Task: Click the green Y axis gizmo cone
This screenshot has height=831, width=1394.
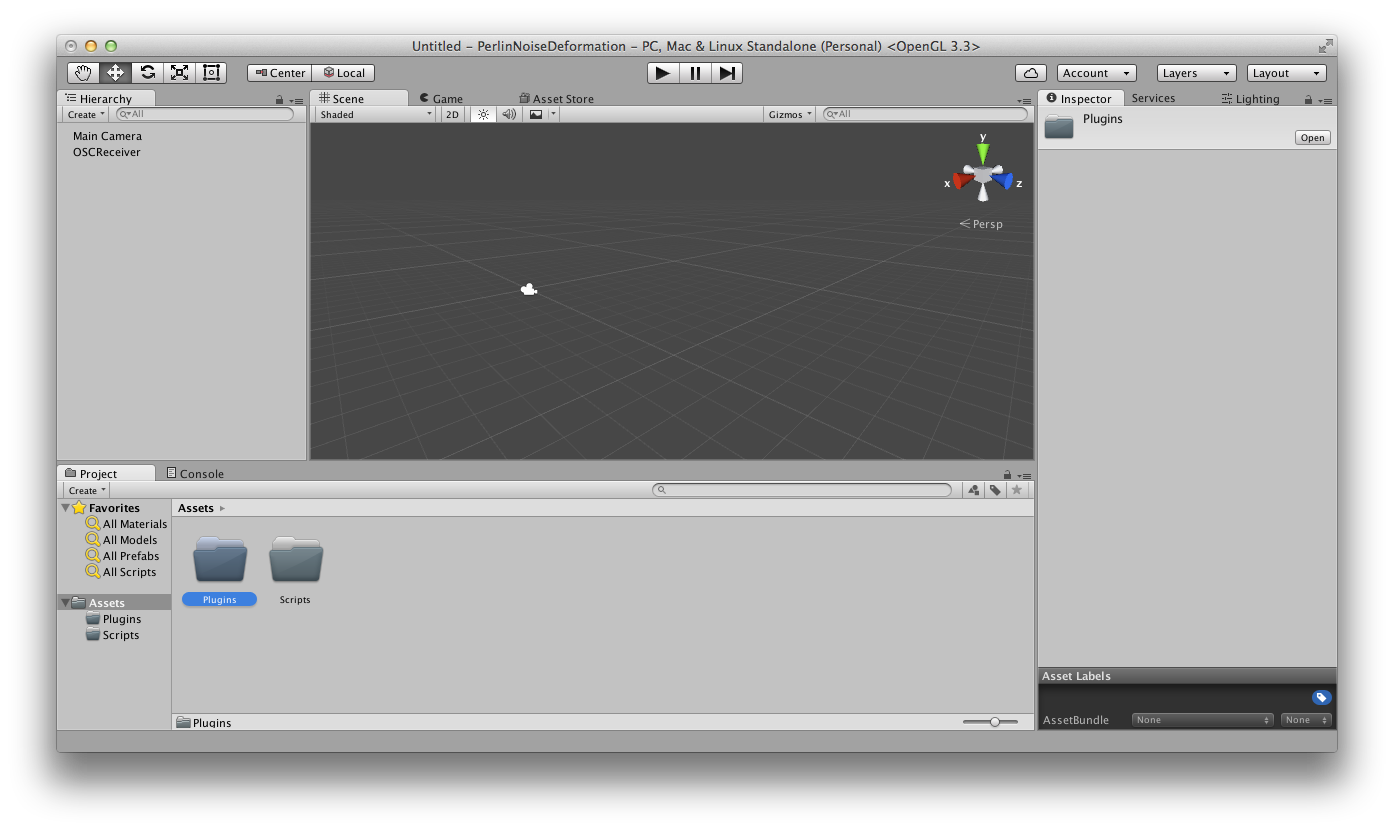Action: click(983, 152)
